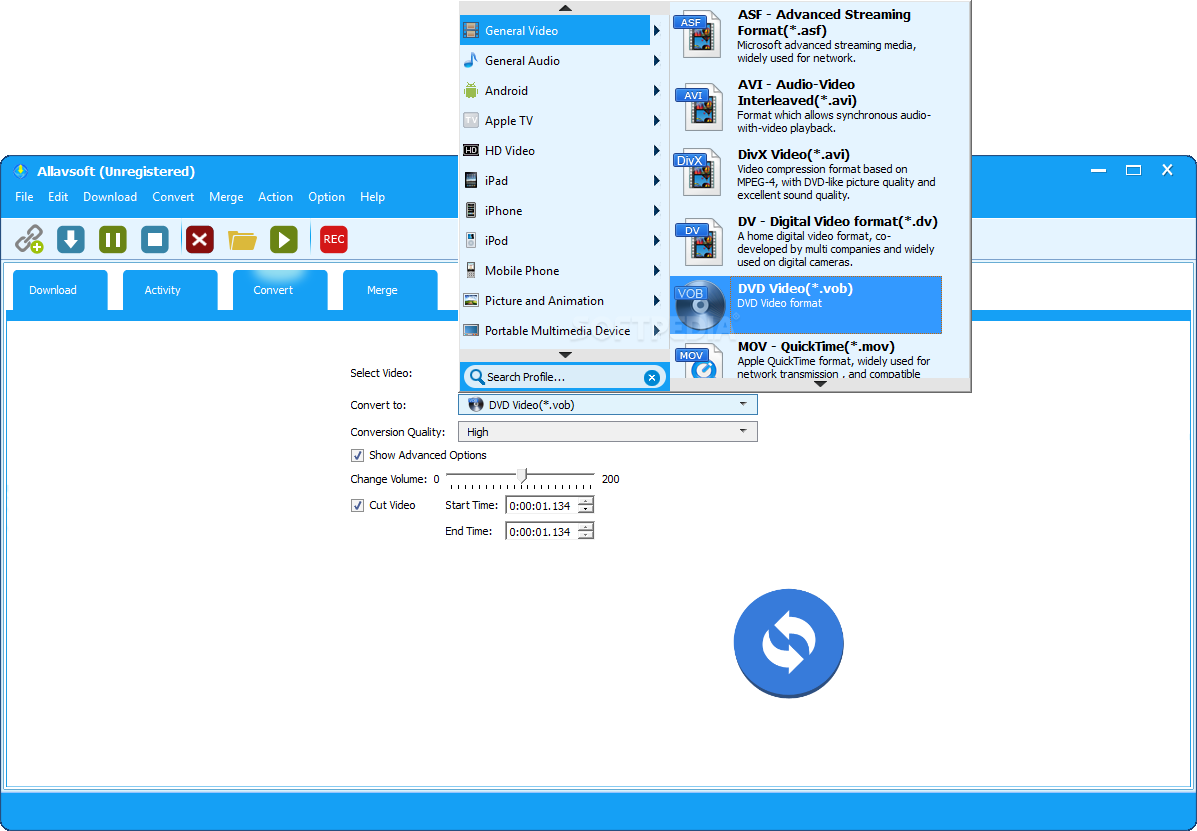Expand the Picture and Animation submenu arrow
The image size is (1197, 831).
[x=657, y=301]
